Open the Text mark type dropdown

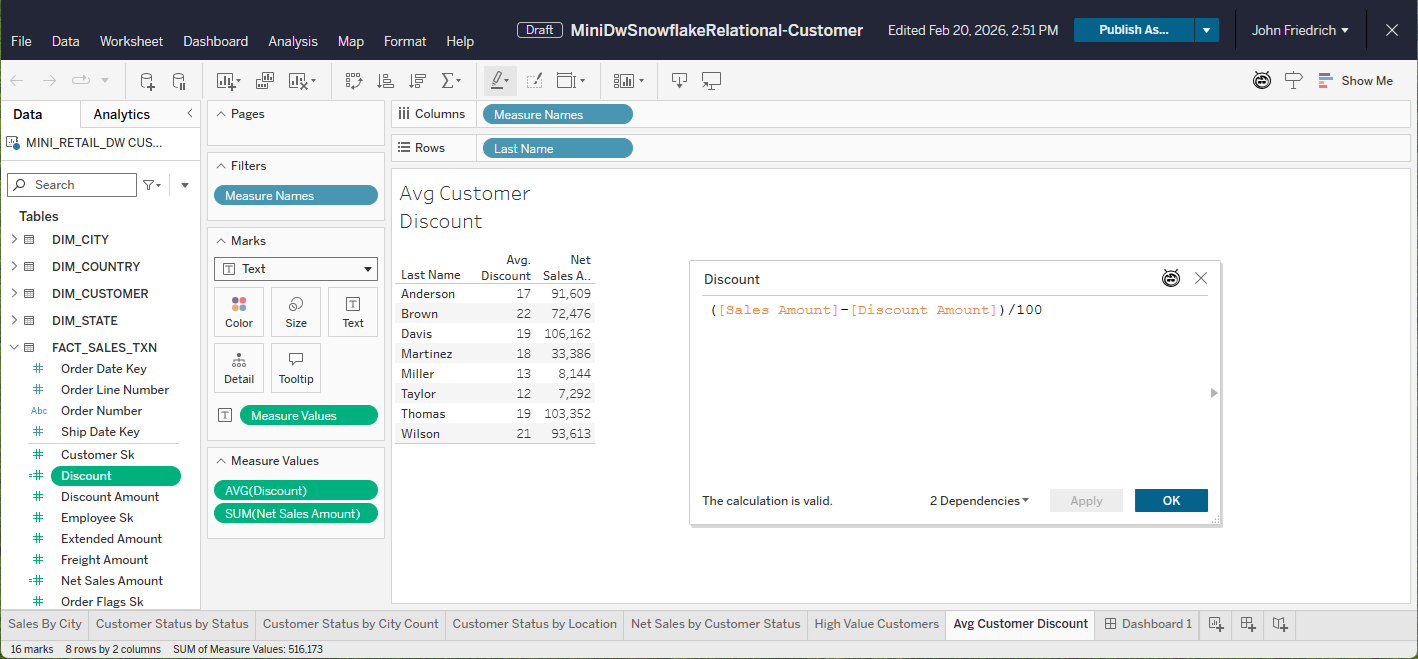tap(296, 269)
